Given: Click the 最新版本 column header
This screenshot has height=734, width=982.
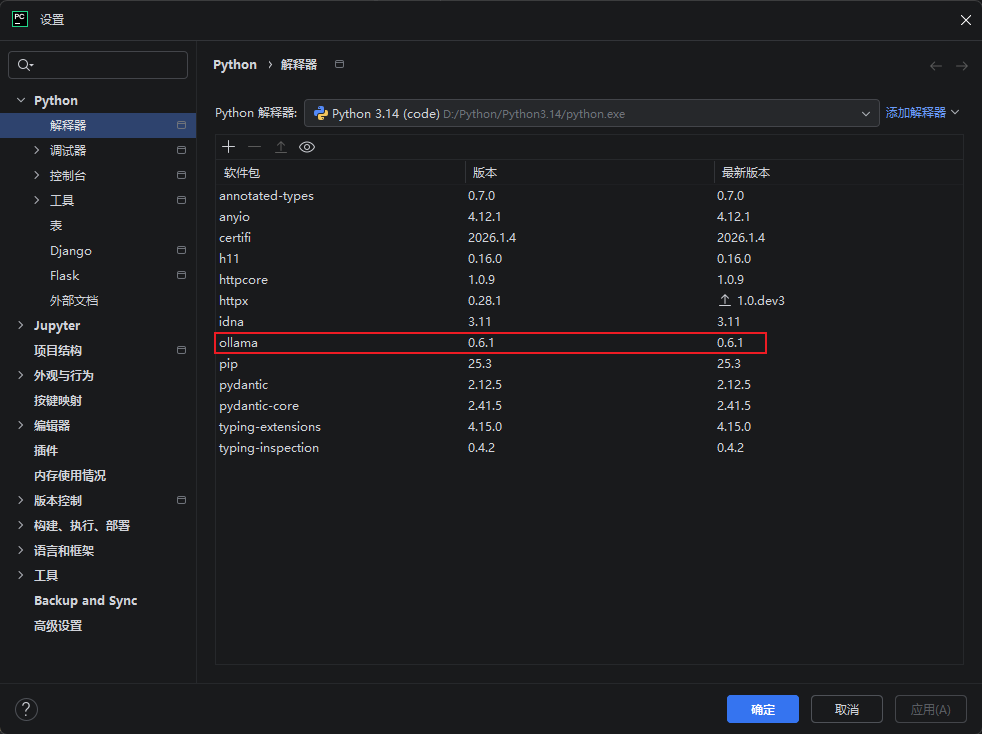Looking at the screenshot, I should click(x=838, y=172).
